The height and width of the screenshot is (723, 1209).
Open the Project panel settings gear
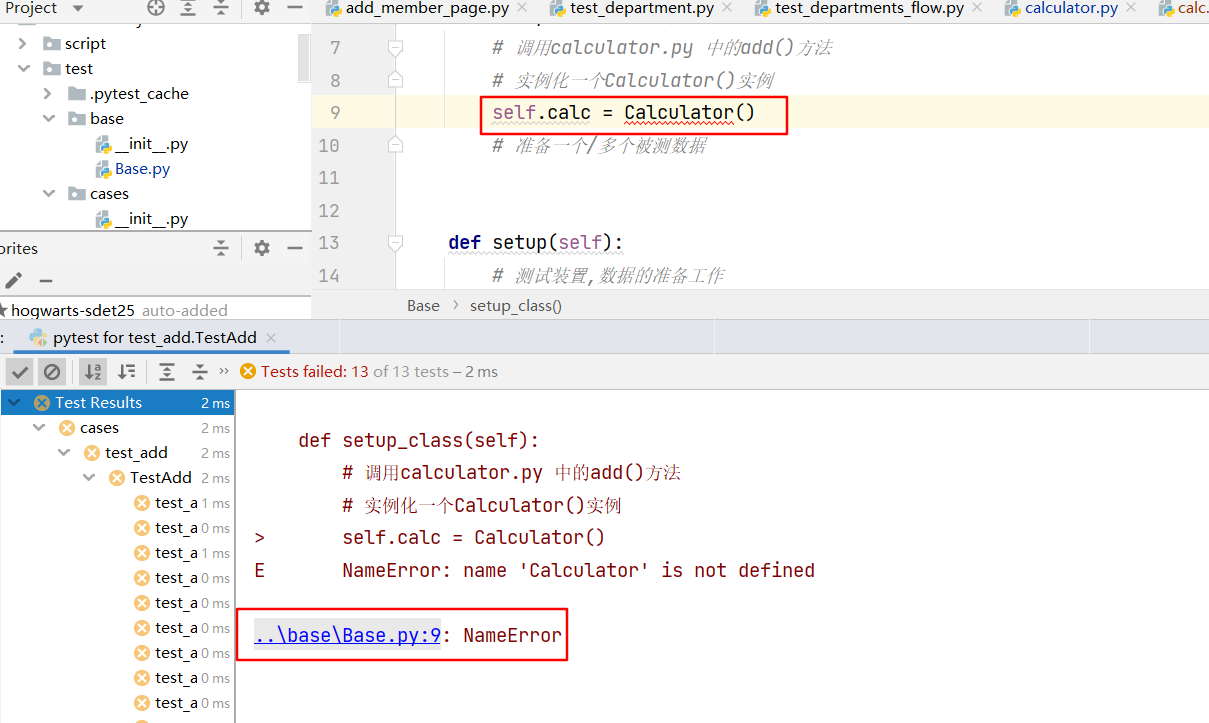pos(262,8)
